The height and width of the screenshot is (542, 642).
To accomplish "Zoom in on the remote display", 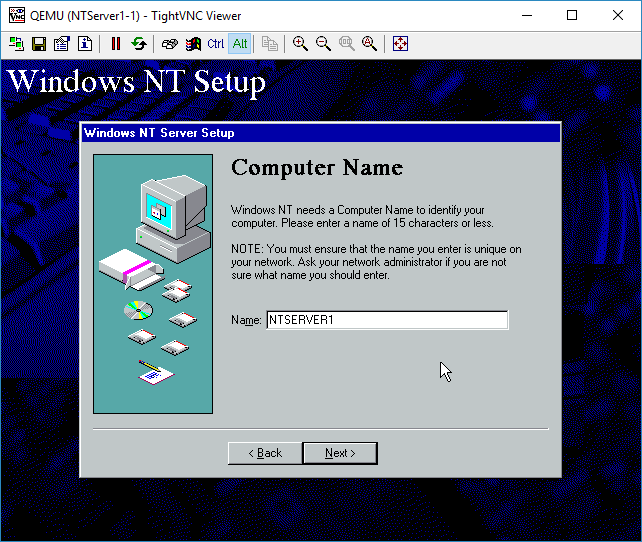I will pos(300,44).
